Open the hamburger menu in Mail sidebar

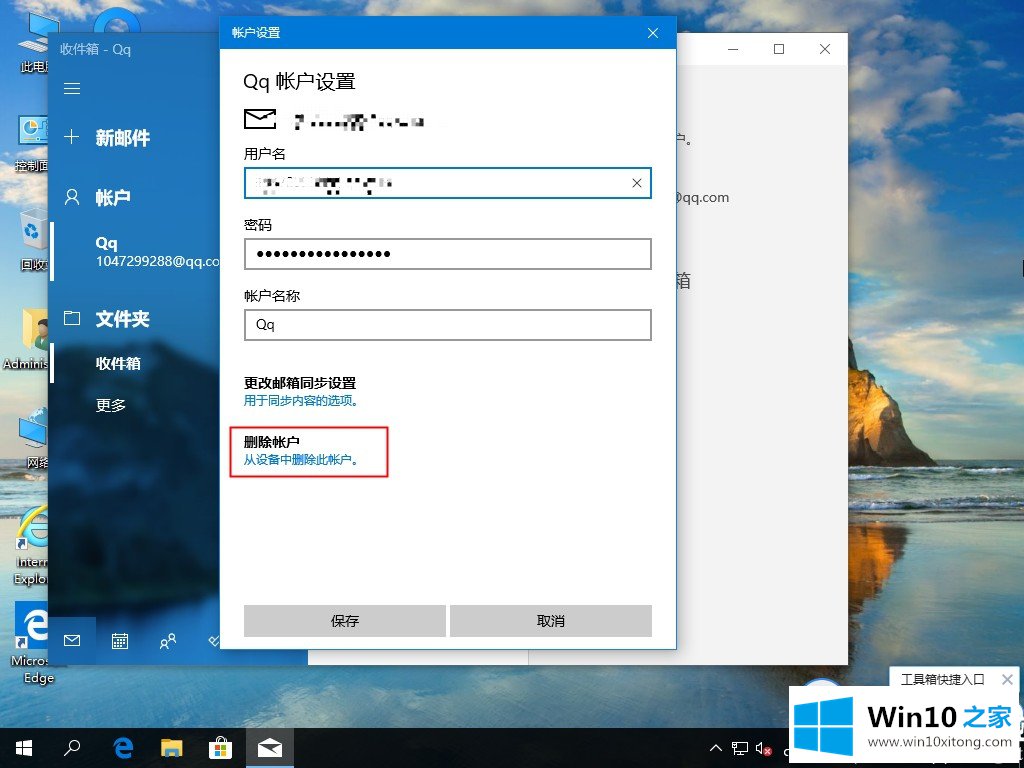pos(72,88)
